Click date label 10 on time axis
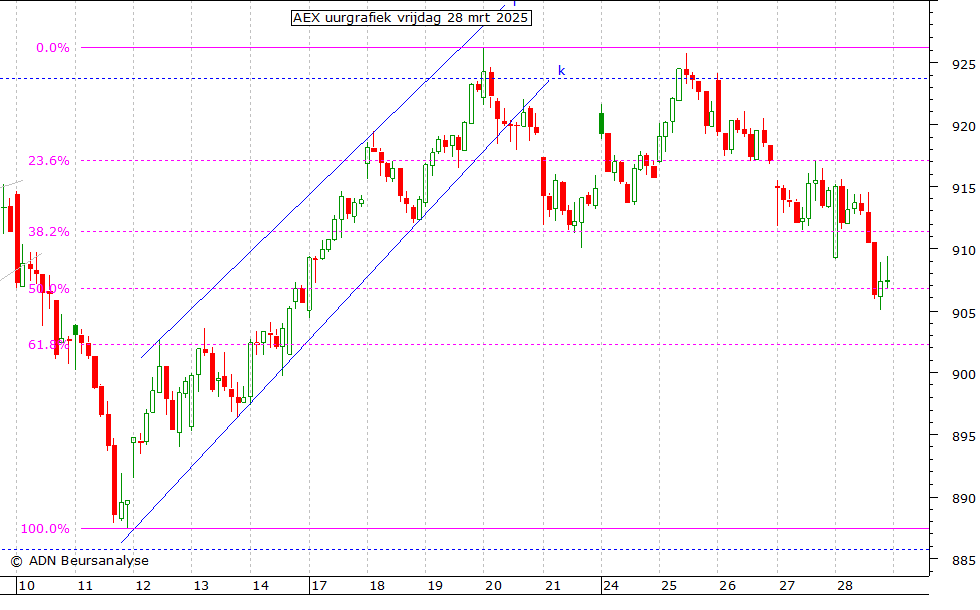The height and width of the screenshot is (610, 980). click(x=26, y=586)
